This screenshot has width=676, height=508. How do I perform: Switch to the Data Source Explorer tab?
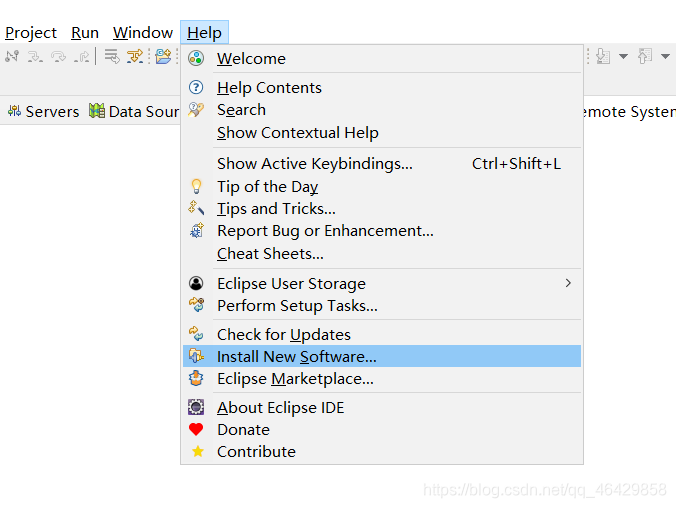point(134,112)
